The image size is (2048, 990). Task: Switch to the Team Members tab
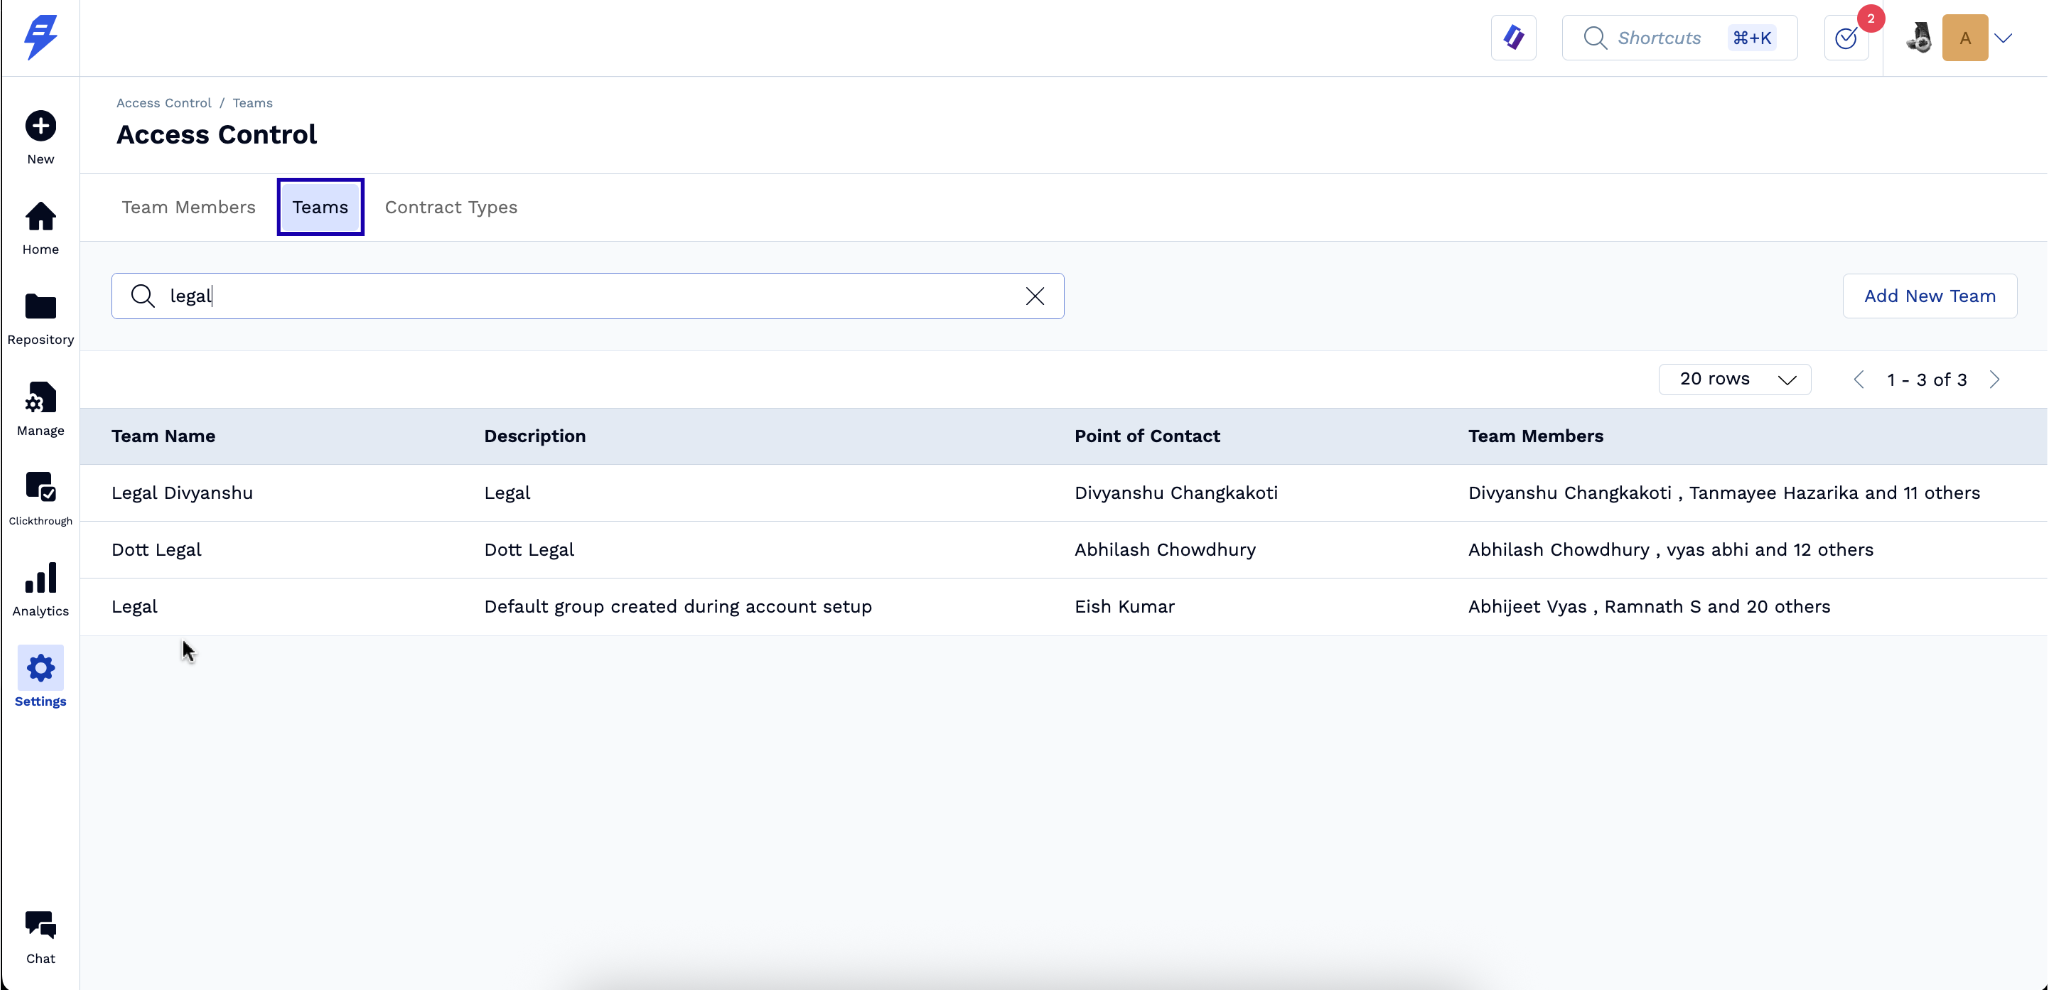pyautogui.click(x=188, y=207)
